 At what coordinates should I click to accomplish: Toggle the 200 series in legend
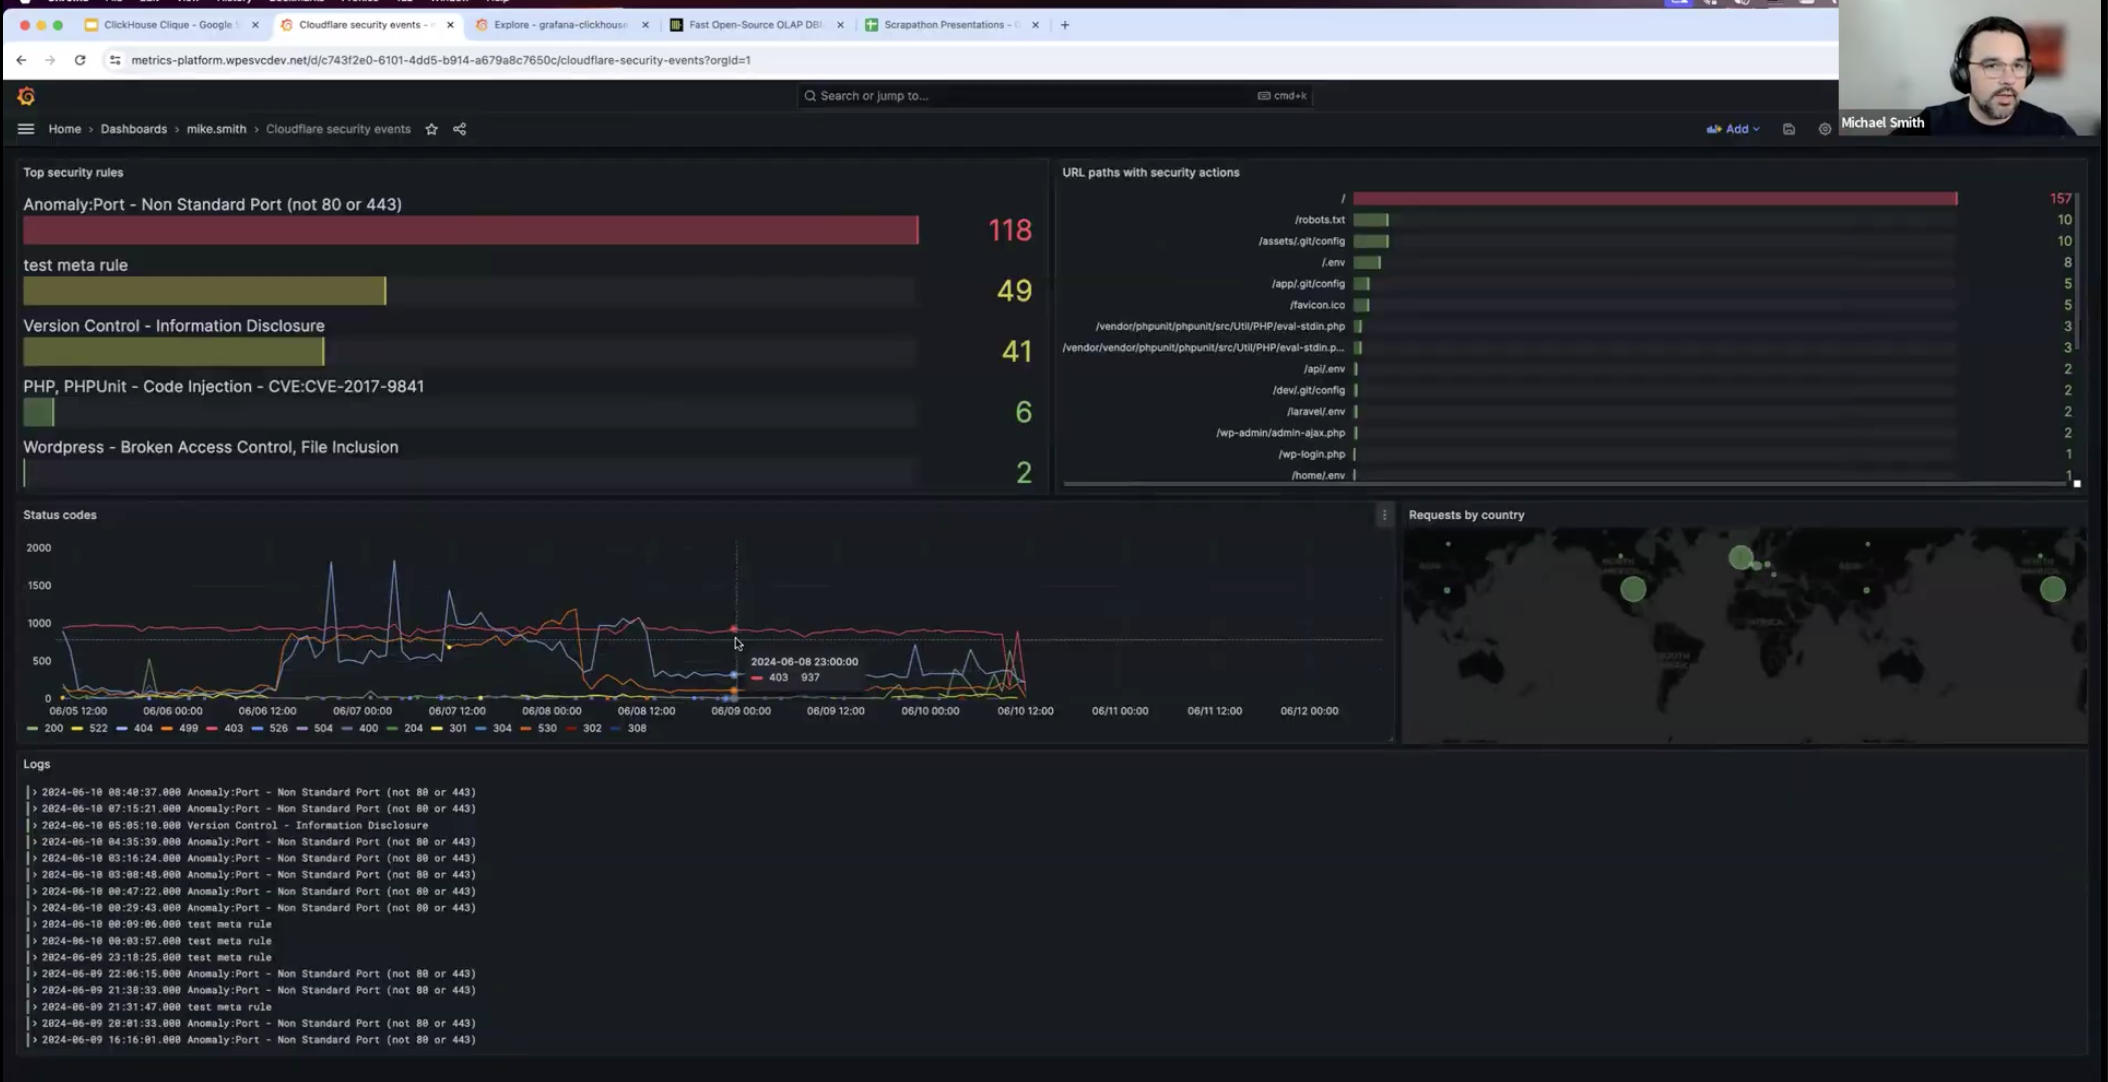pos(53,728)
